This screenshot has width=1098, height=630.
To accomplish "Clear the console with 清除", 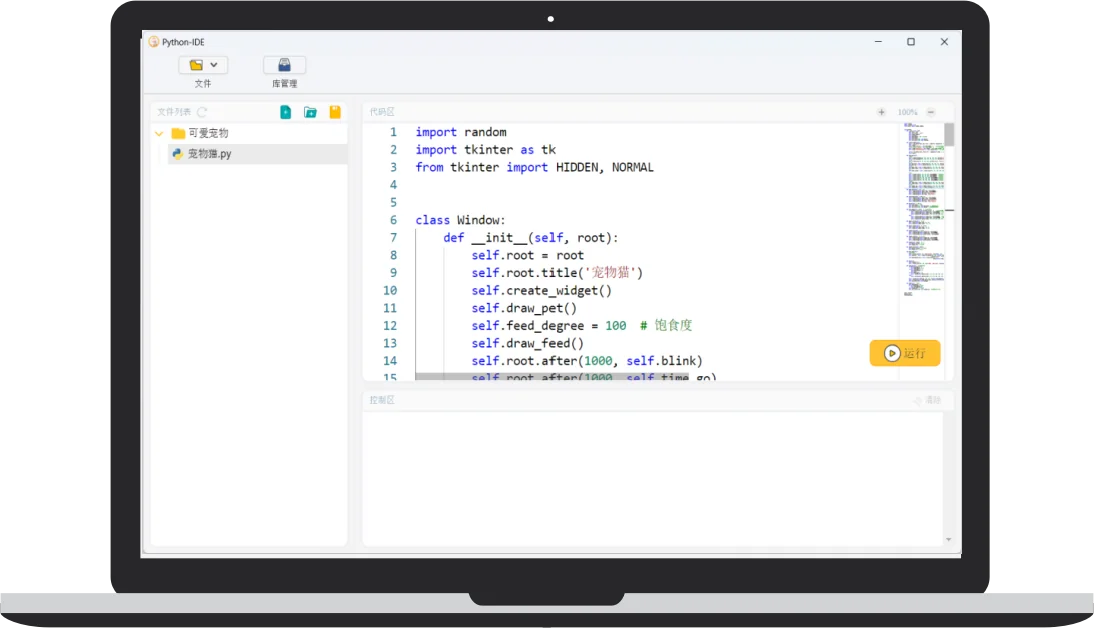I will coord(928,400).
